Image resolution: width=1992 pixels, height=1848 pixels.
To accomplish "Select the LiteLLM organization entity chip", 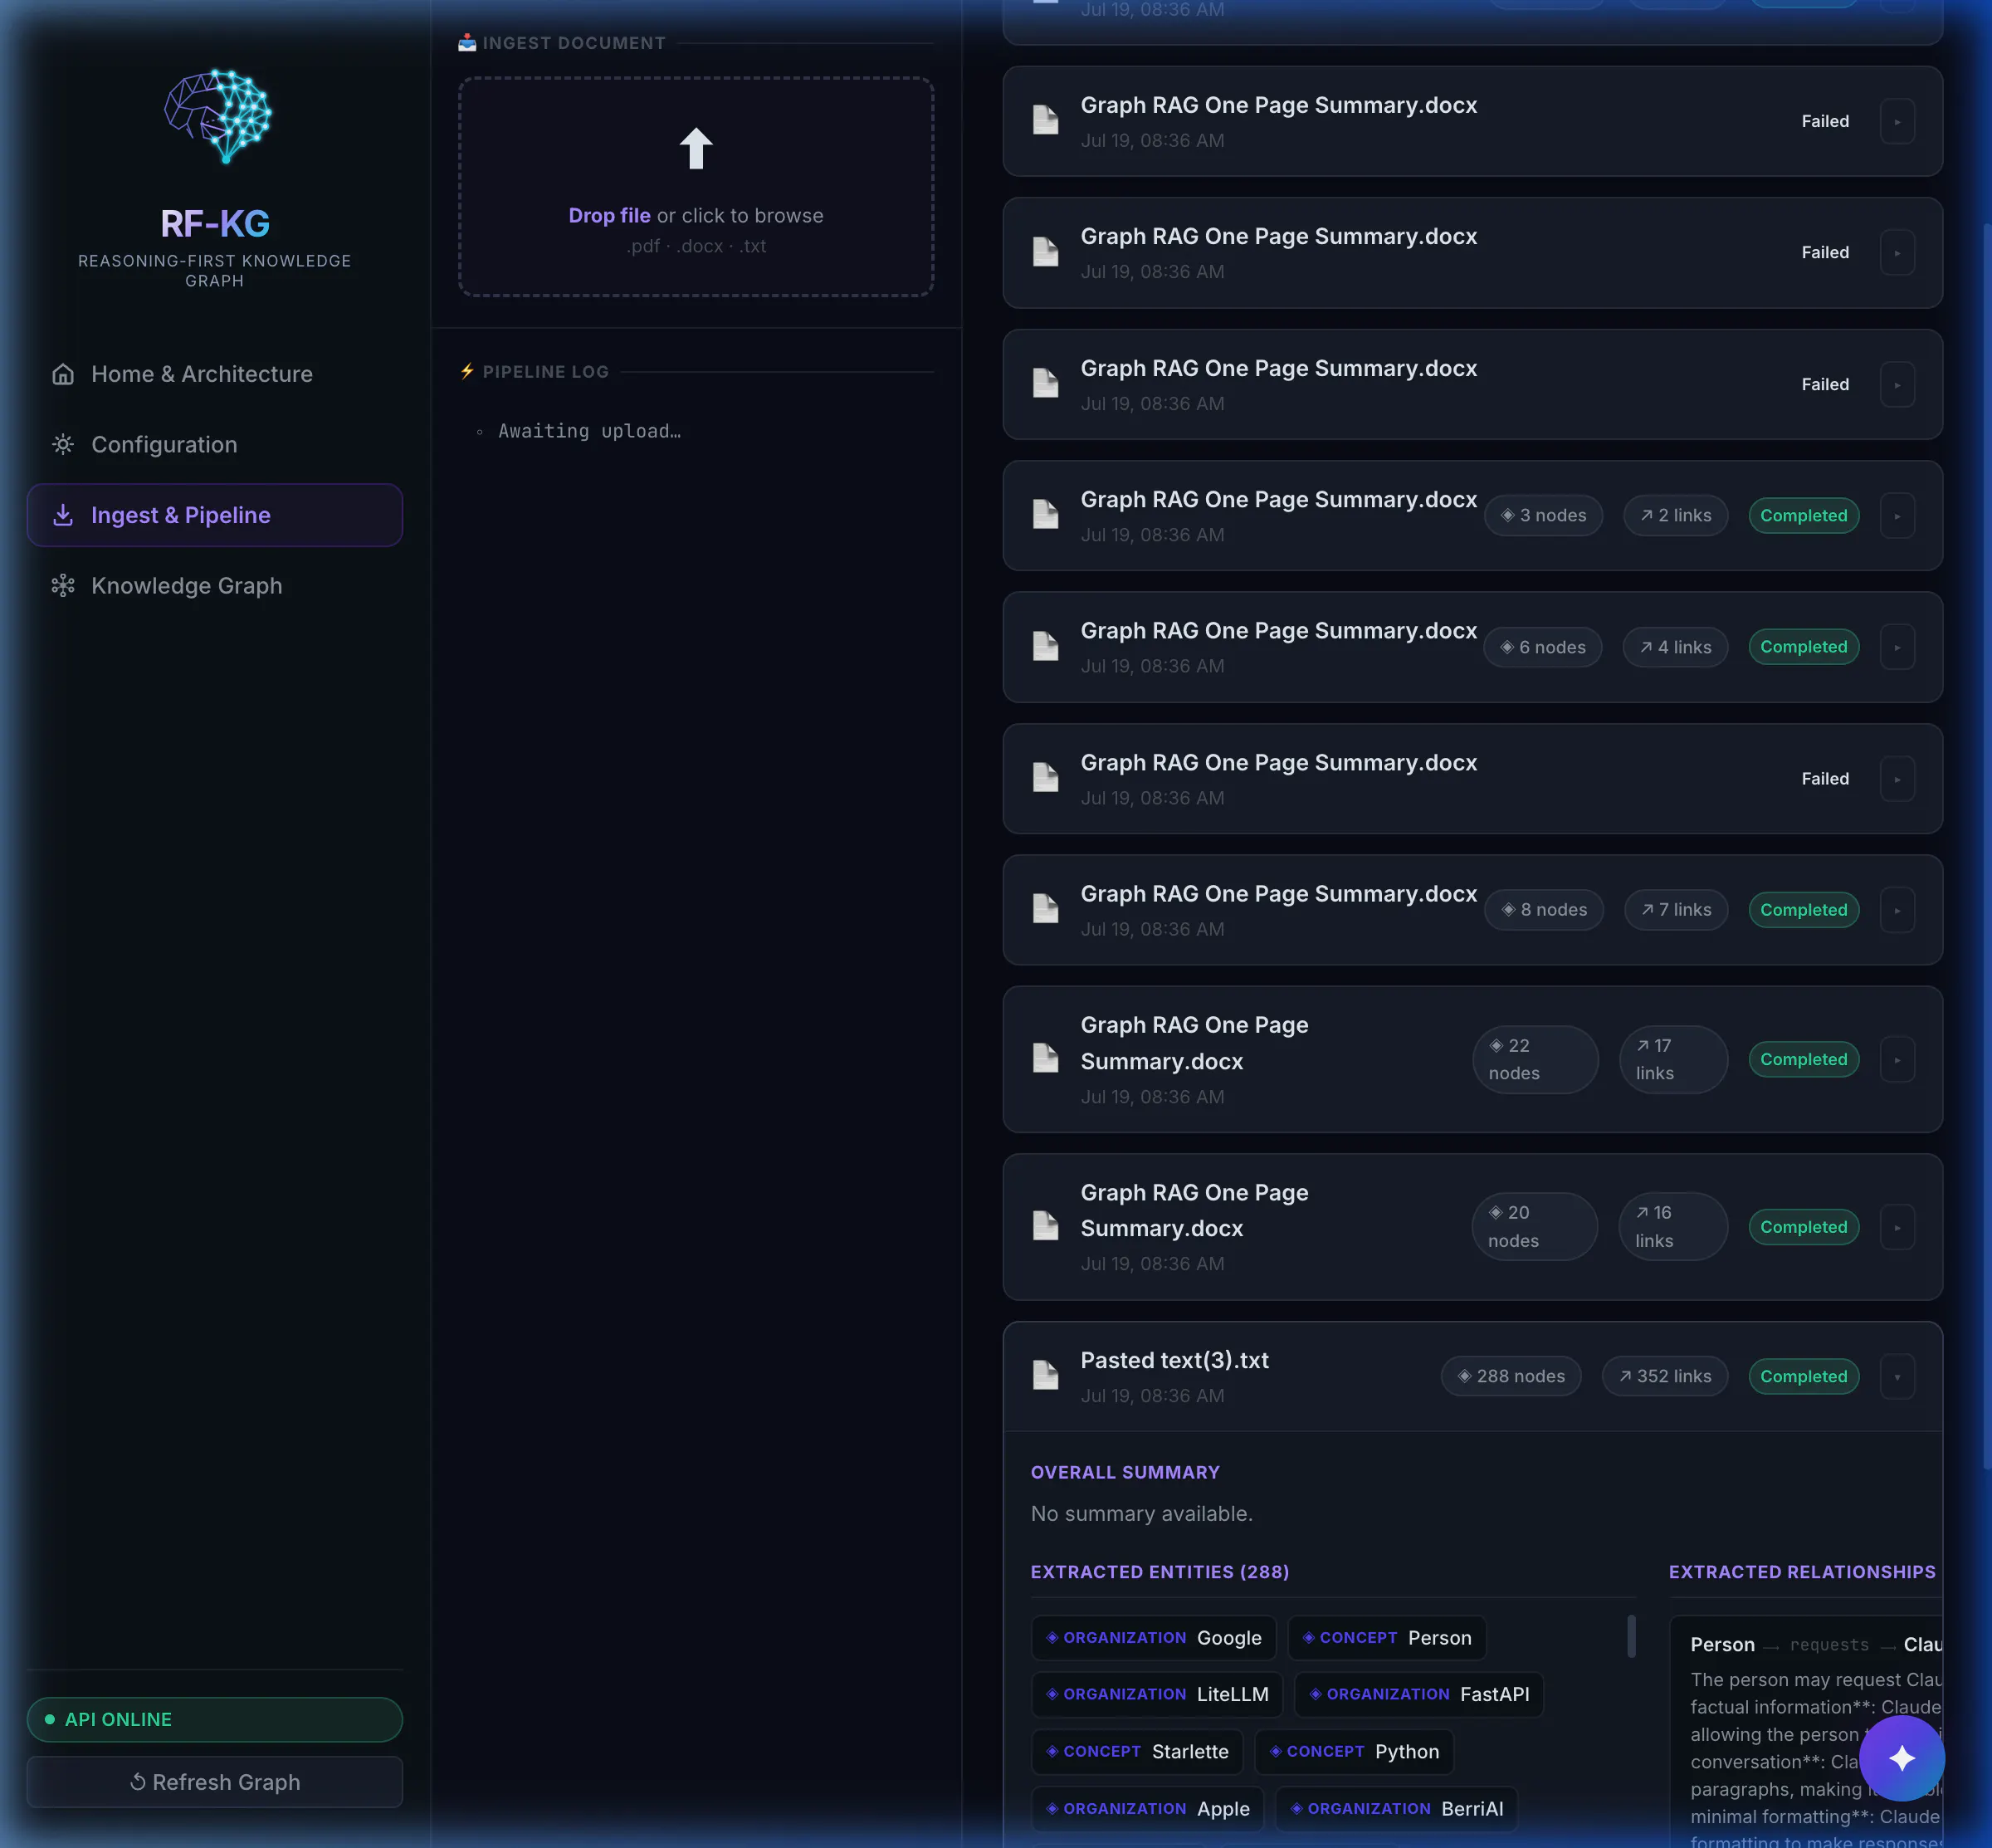I will pos(1157,1694).
